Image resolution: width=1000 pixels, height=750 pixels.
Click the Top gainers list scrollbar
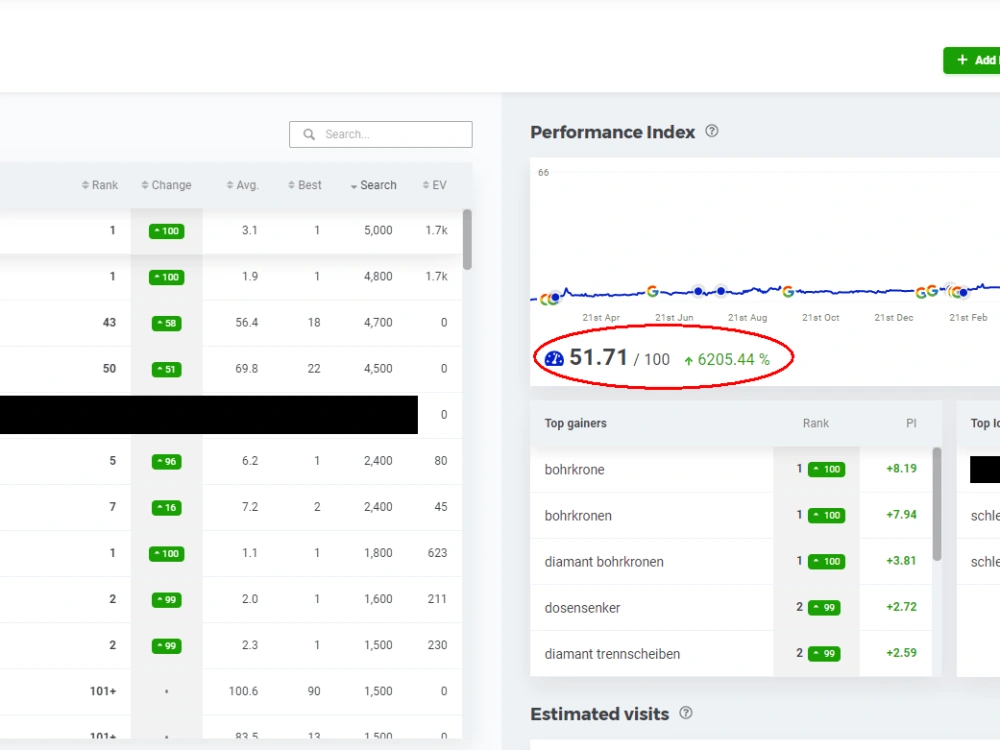coord(937,504)
